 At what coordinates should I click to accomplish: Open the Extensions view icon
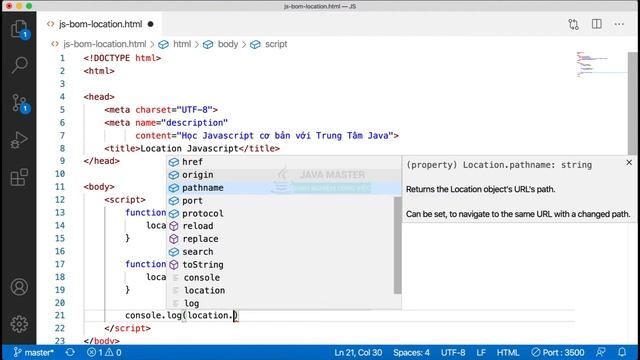pyautogui.click(x=19, y=178)
